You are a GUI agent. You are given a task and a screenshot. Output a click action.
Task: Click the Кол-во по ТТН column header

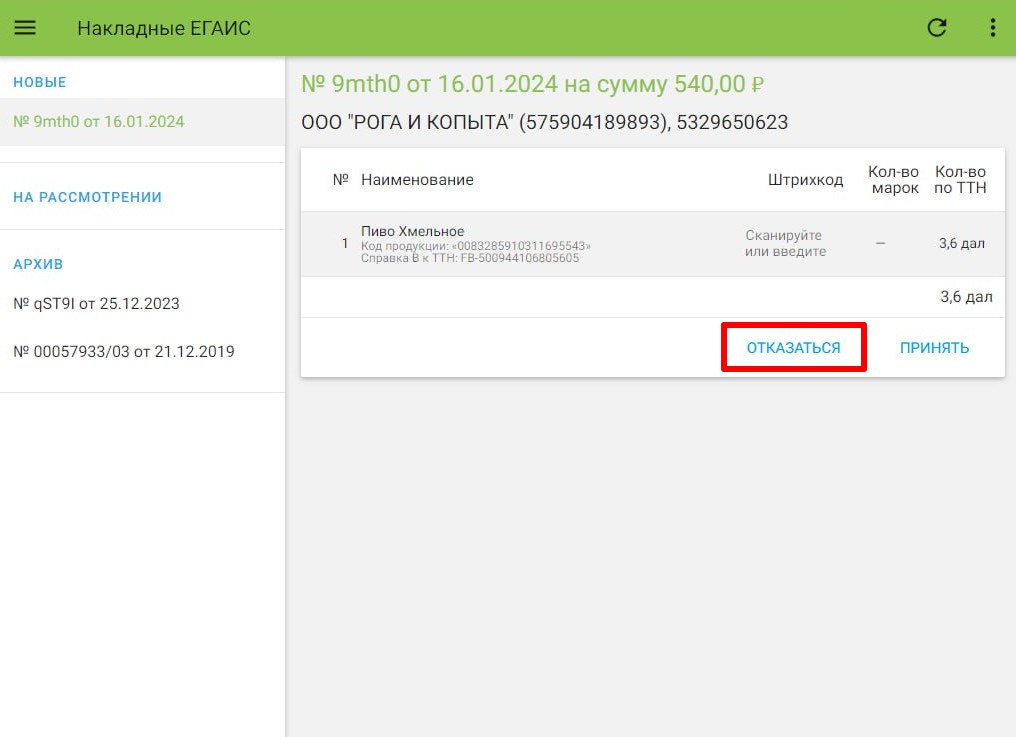click(x=960, y=180)
